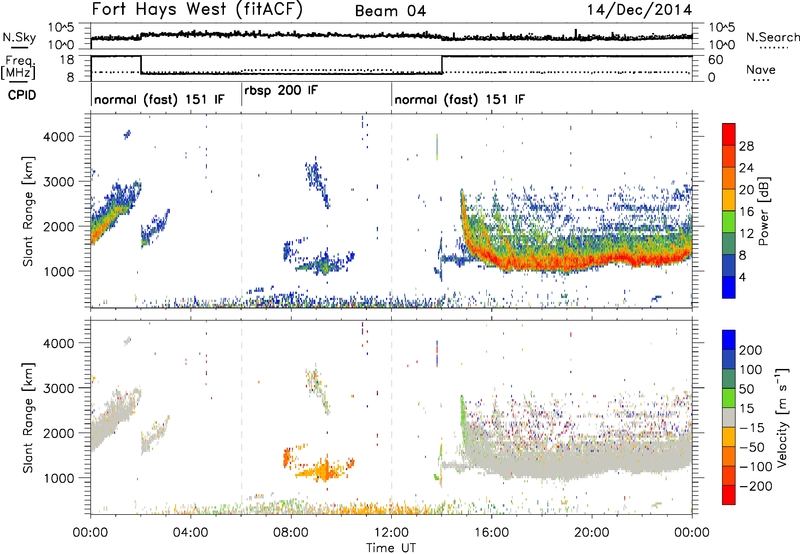This screenshot has width=800, height=554.
Task: Select the "normal (fast) 151 IF" label starting at 00:00
Action: (x=159, y=99)
